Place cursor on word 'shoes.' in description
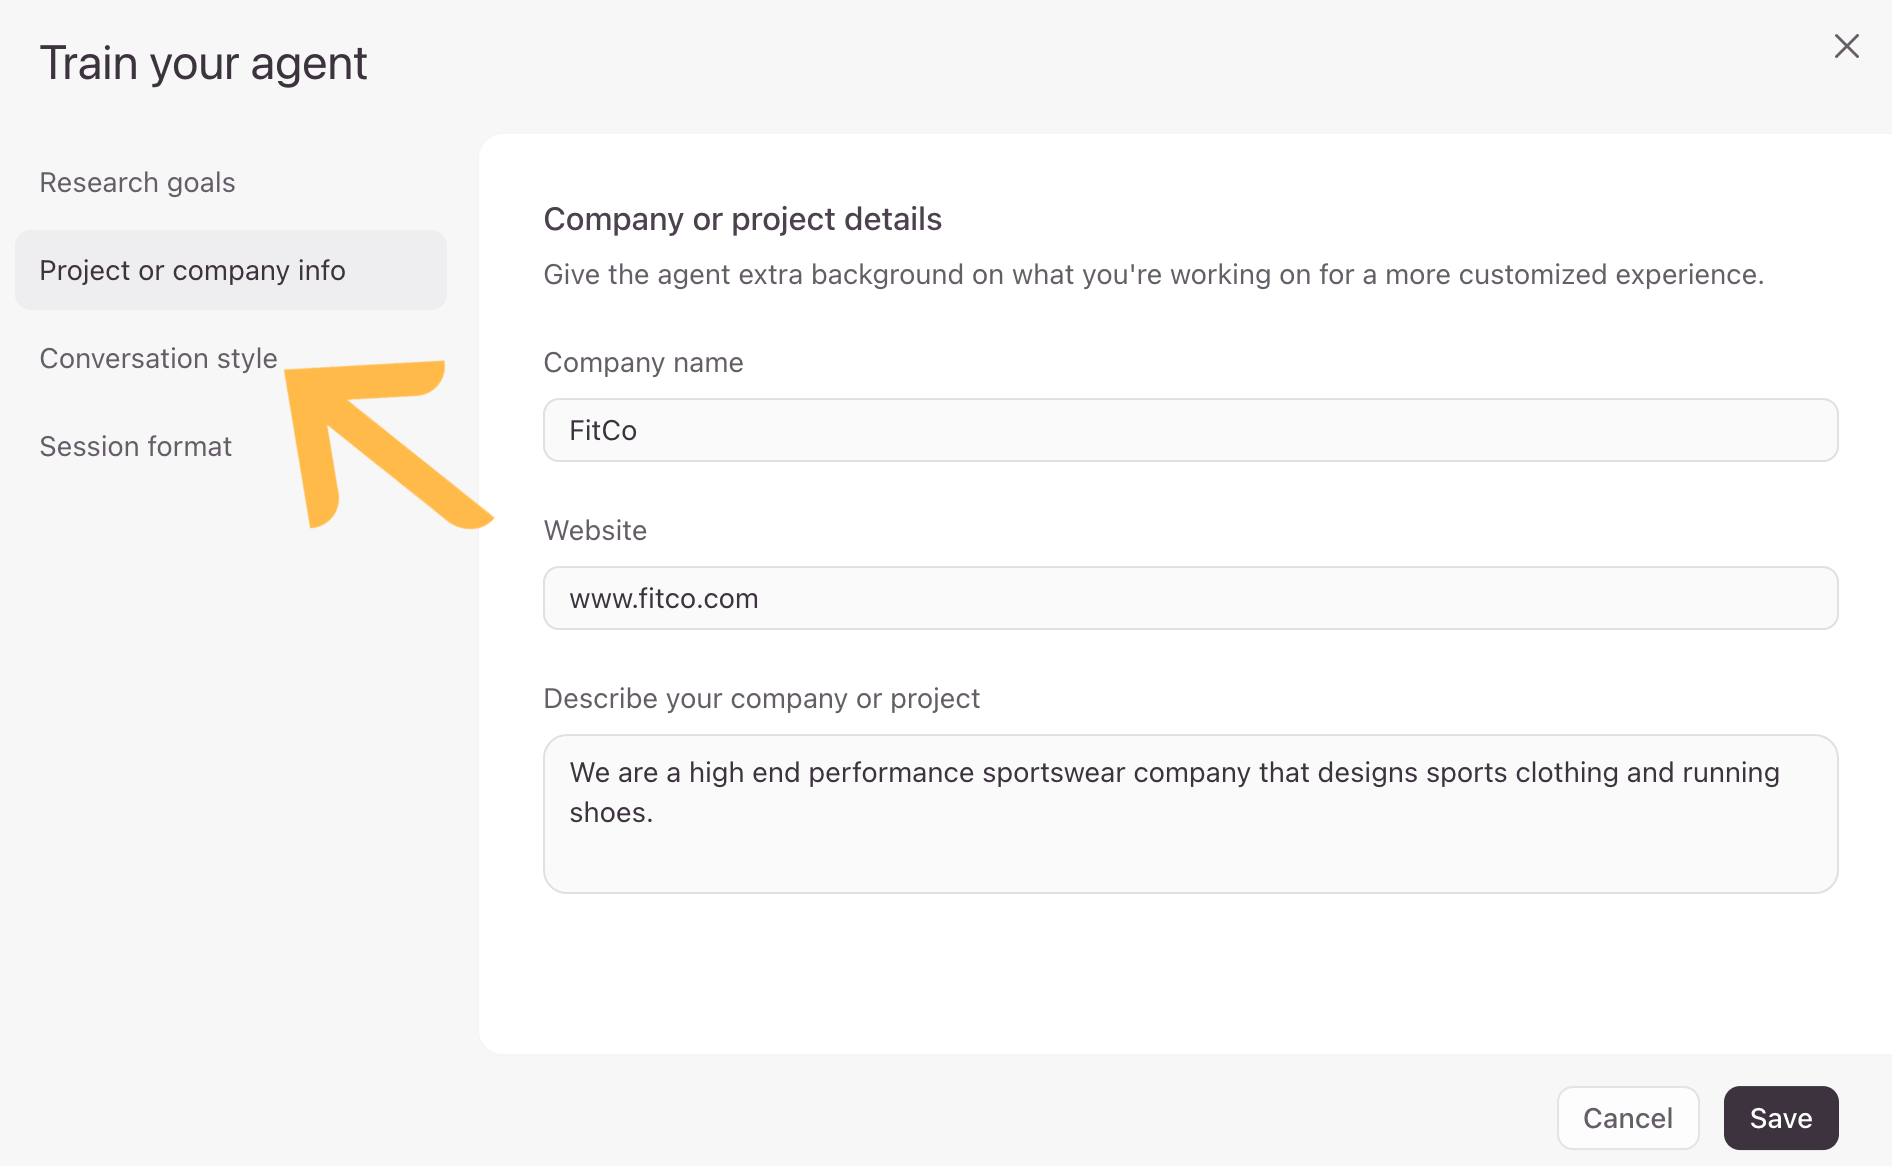The height and width of the screenshot is (1166, 1892). (x=611, y=812)
